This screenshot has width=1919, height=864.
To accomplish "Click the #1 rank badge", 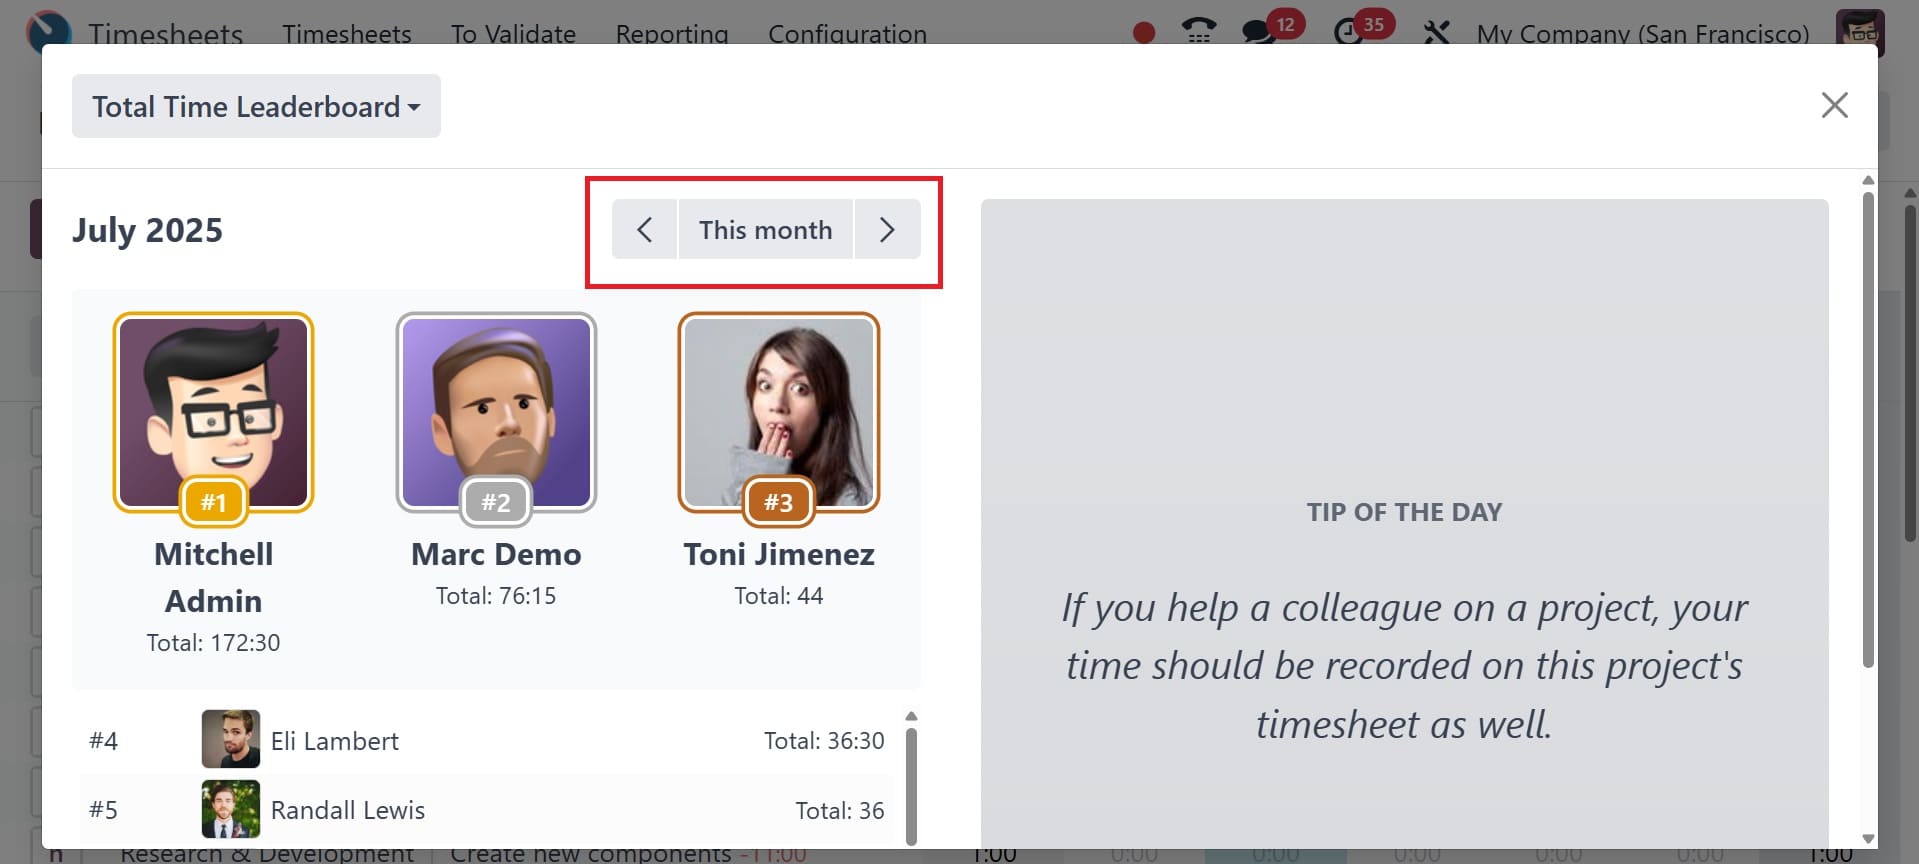I will click(213, 502).
